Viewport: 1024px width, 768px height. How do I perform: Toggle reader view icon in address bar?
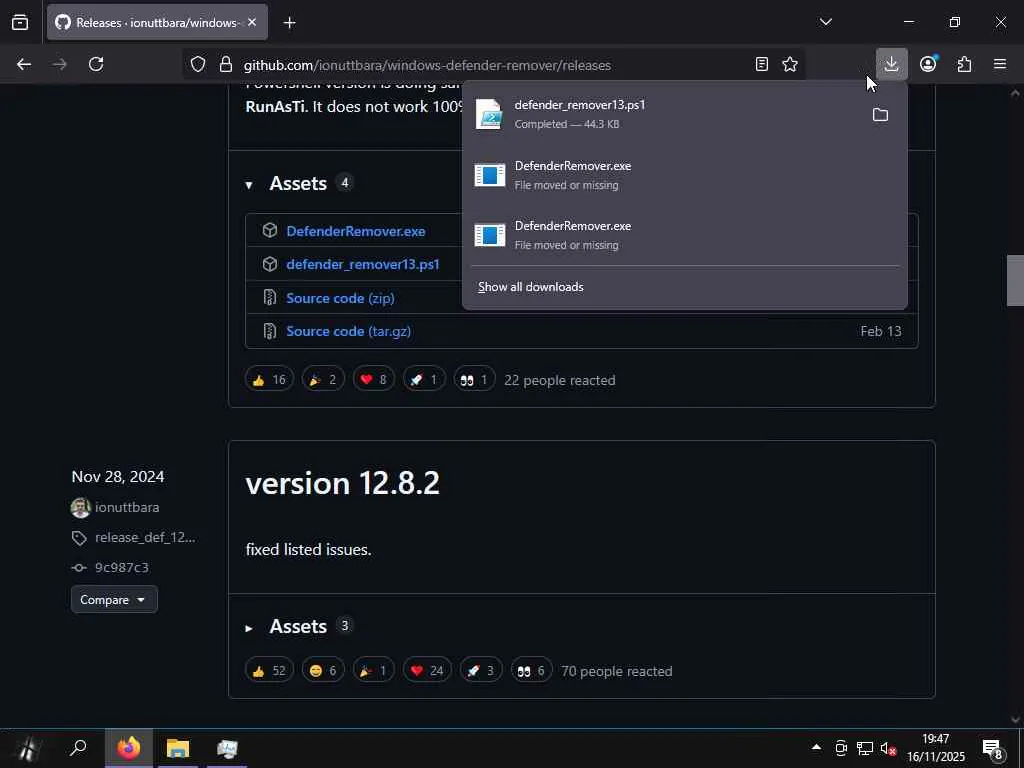[x=761, y=64]
